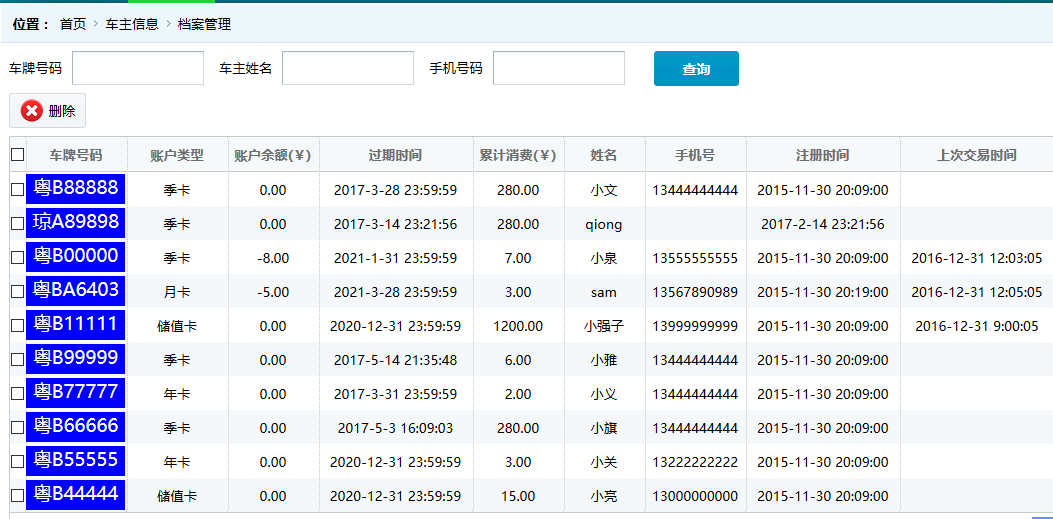1053x519 pixels.
Task: Go to 首页 in the breadcrumb
Action: click(x=73, y=24)
